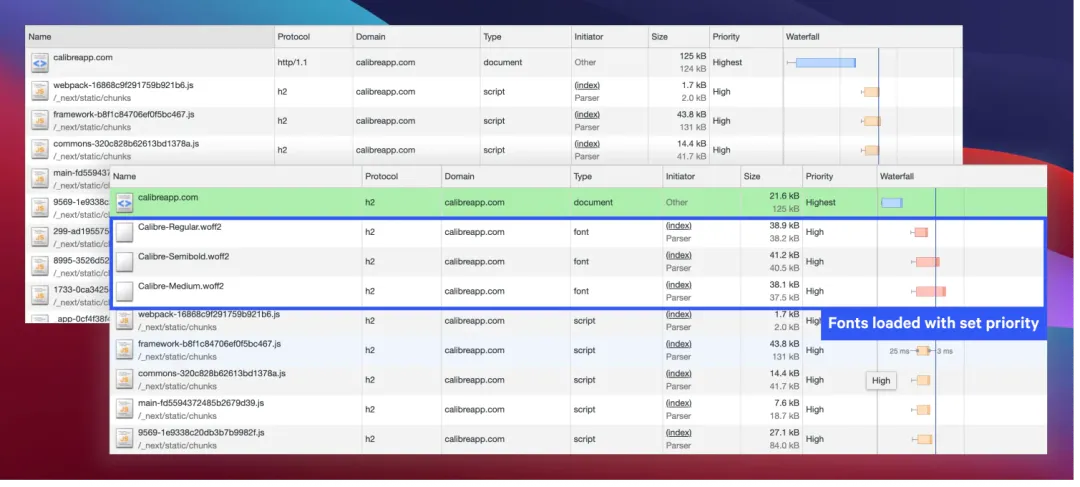Click Highest priority cell in green row
Screen dimensions: 1080x487
coord(821,203)
